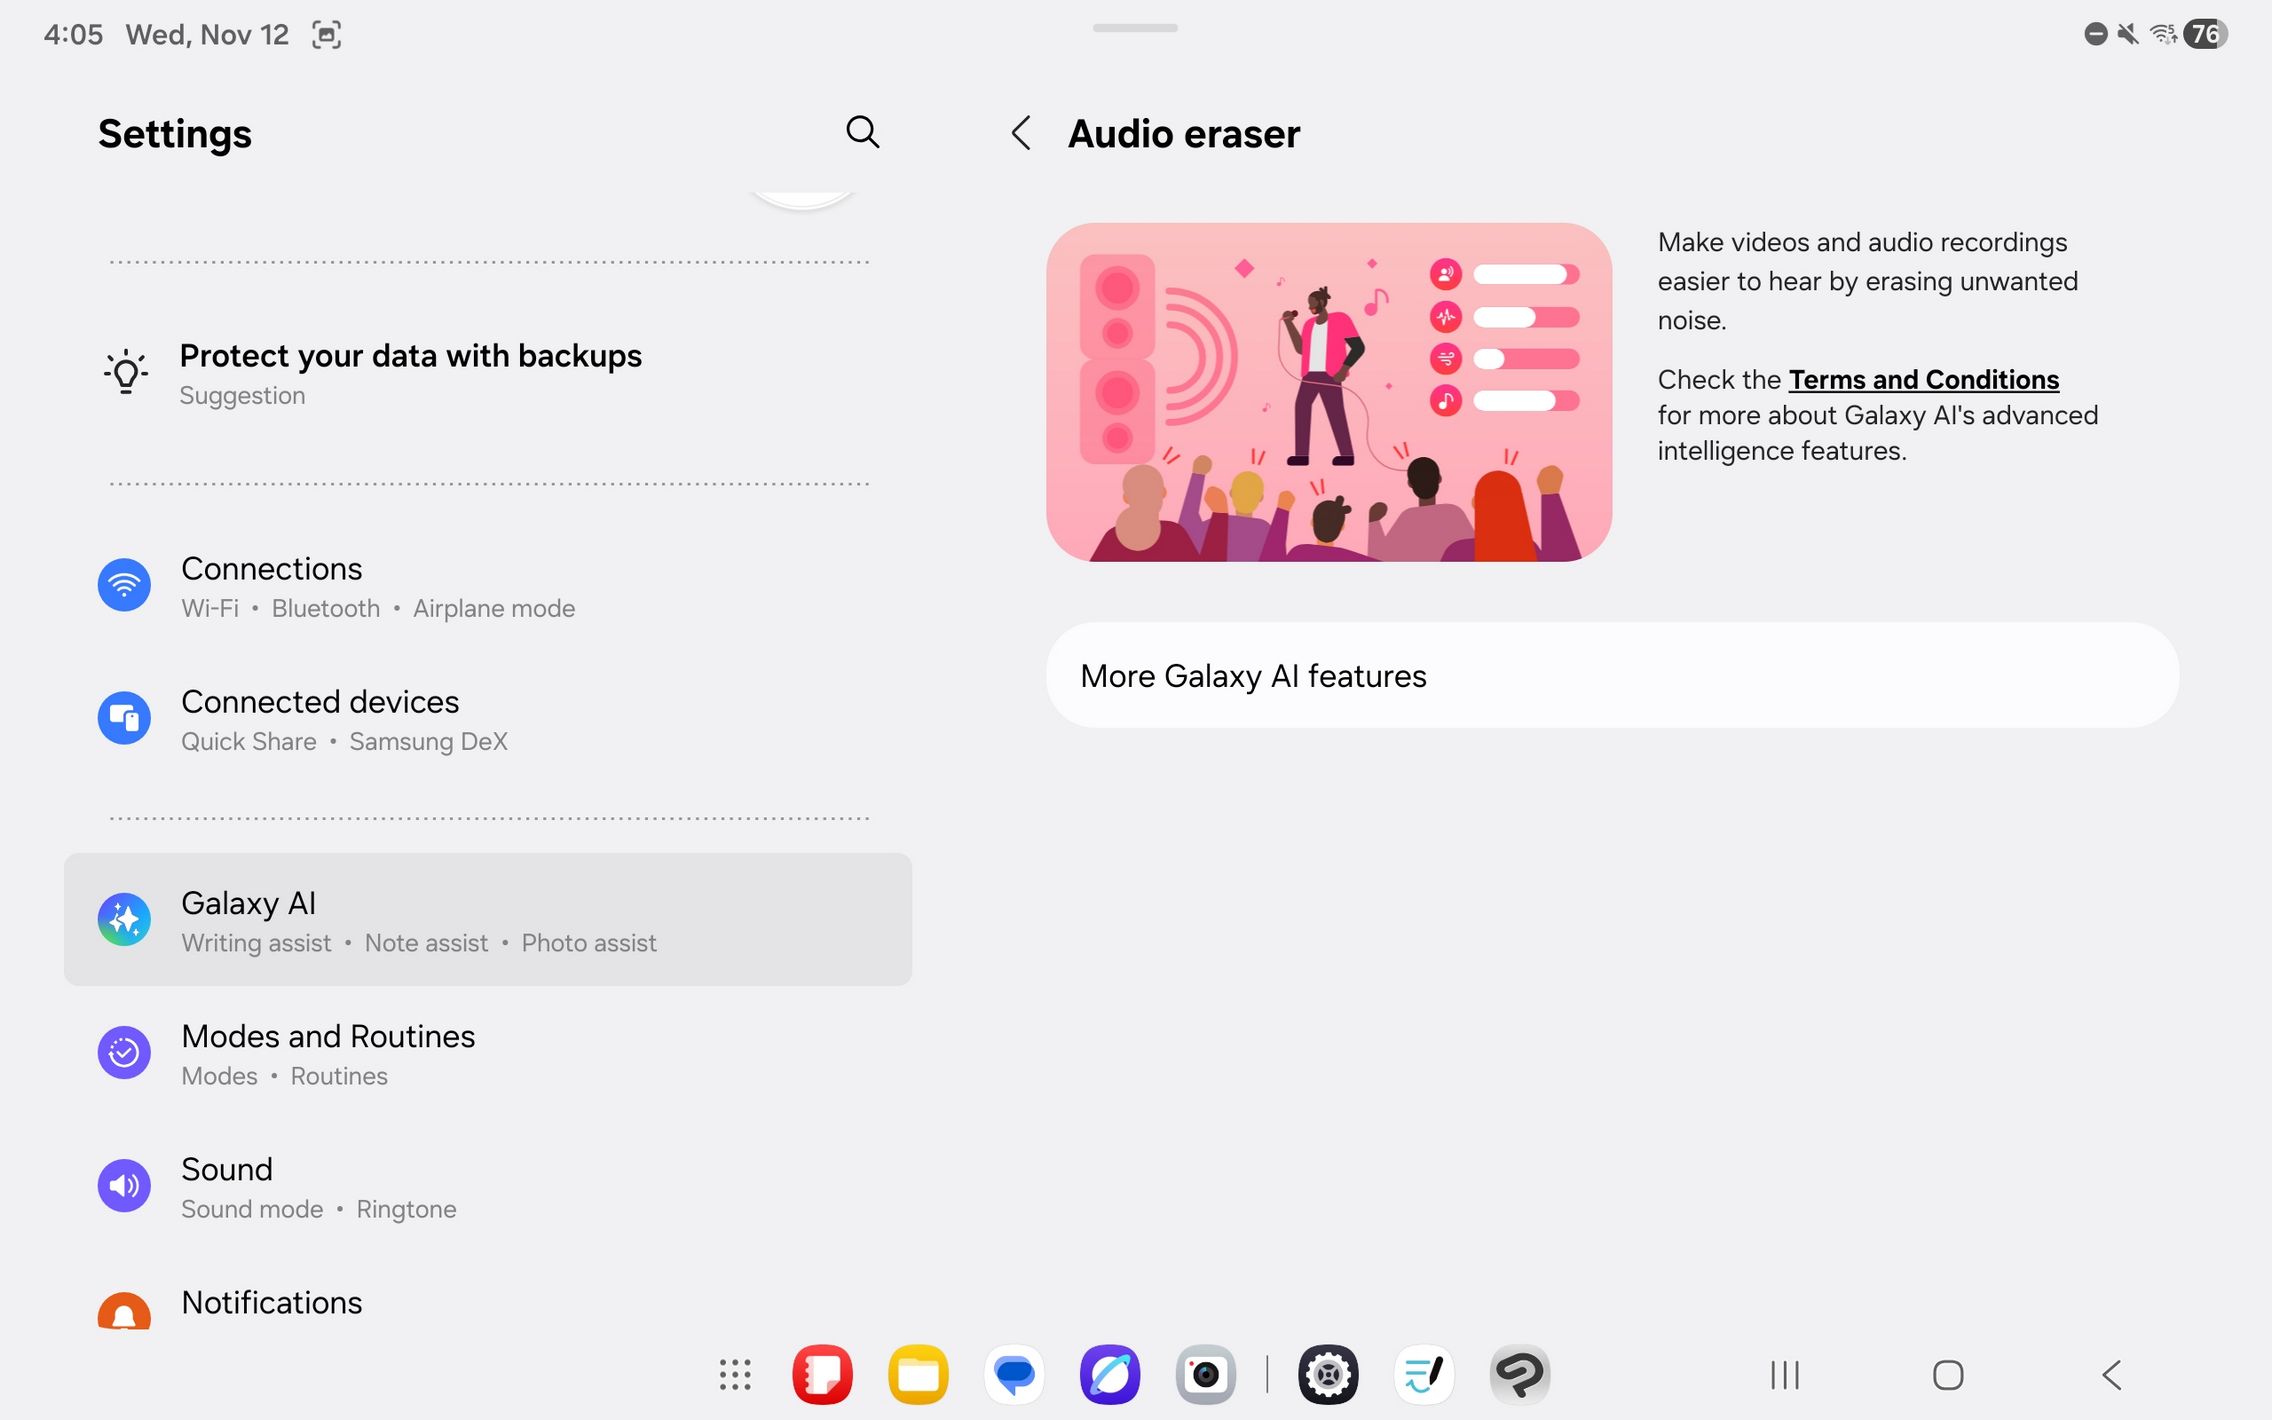Viewport: 2272px width, 1420px height.
Task: Open the yellow My Files app
Action: pyautogui.click(x=918, y=1375)
